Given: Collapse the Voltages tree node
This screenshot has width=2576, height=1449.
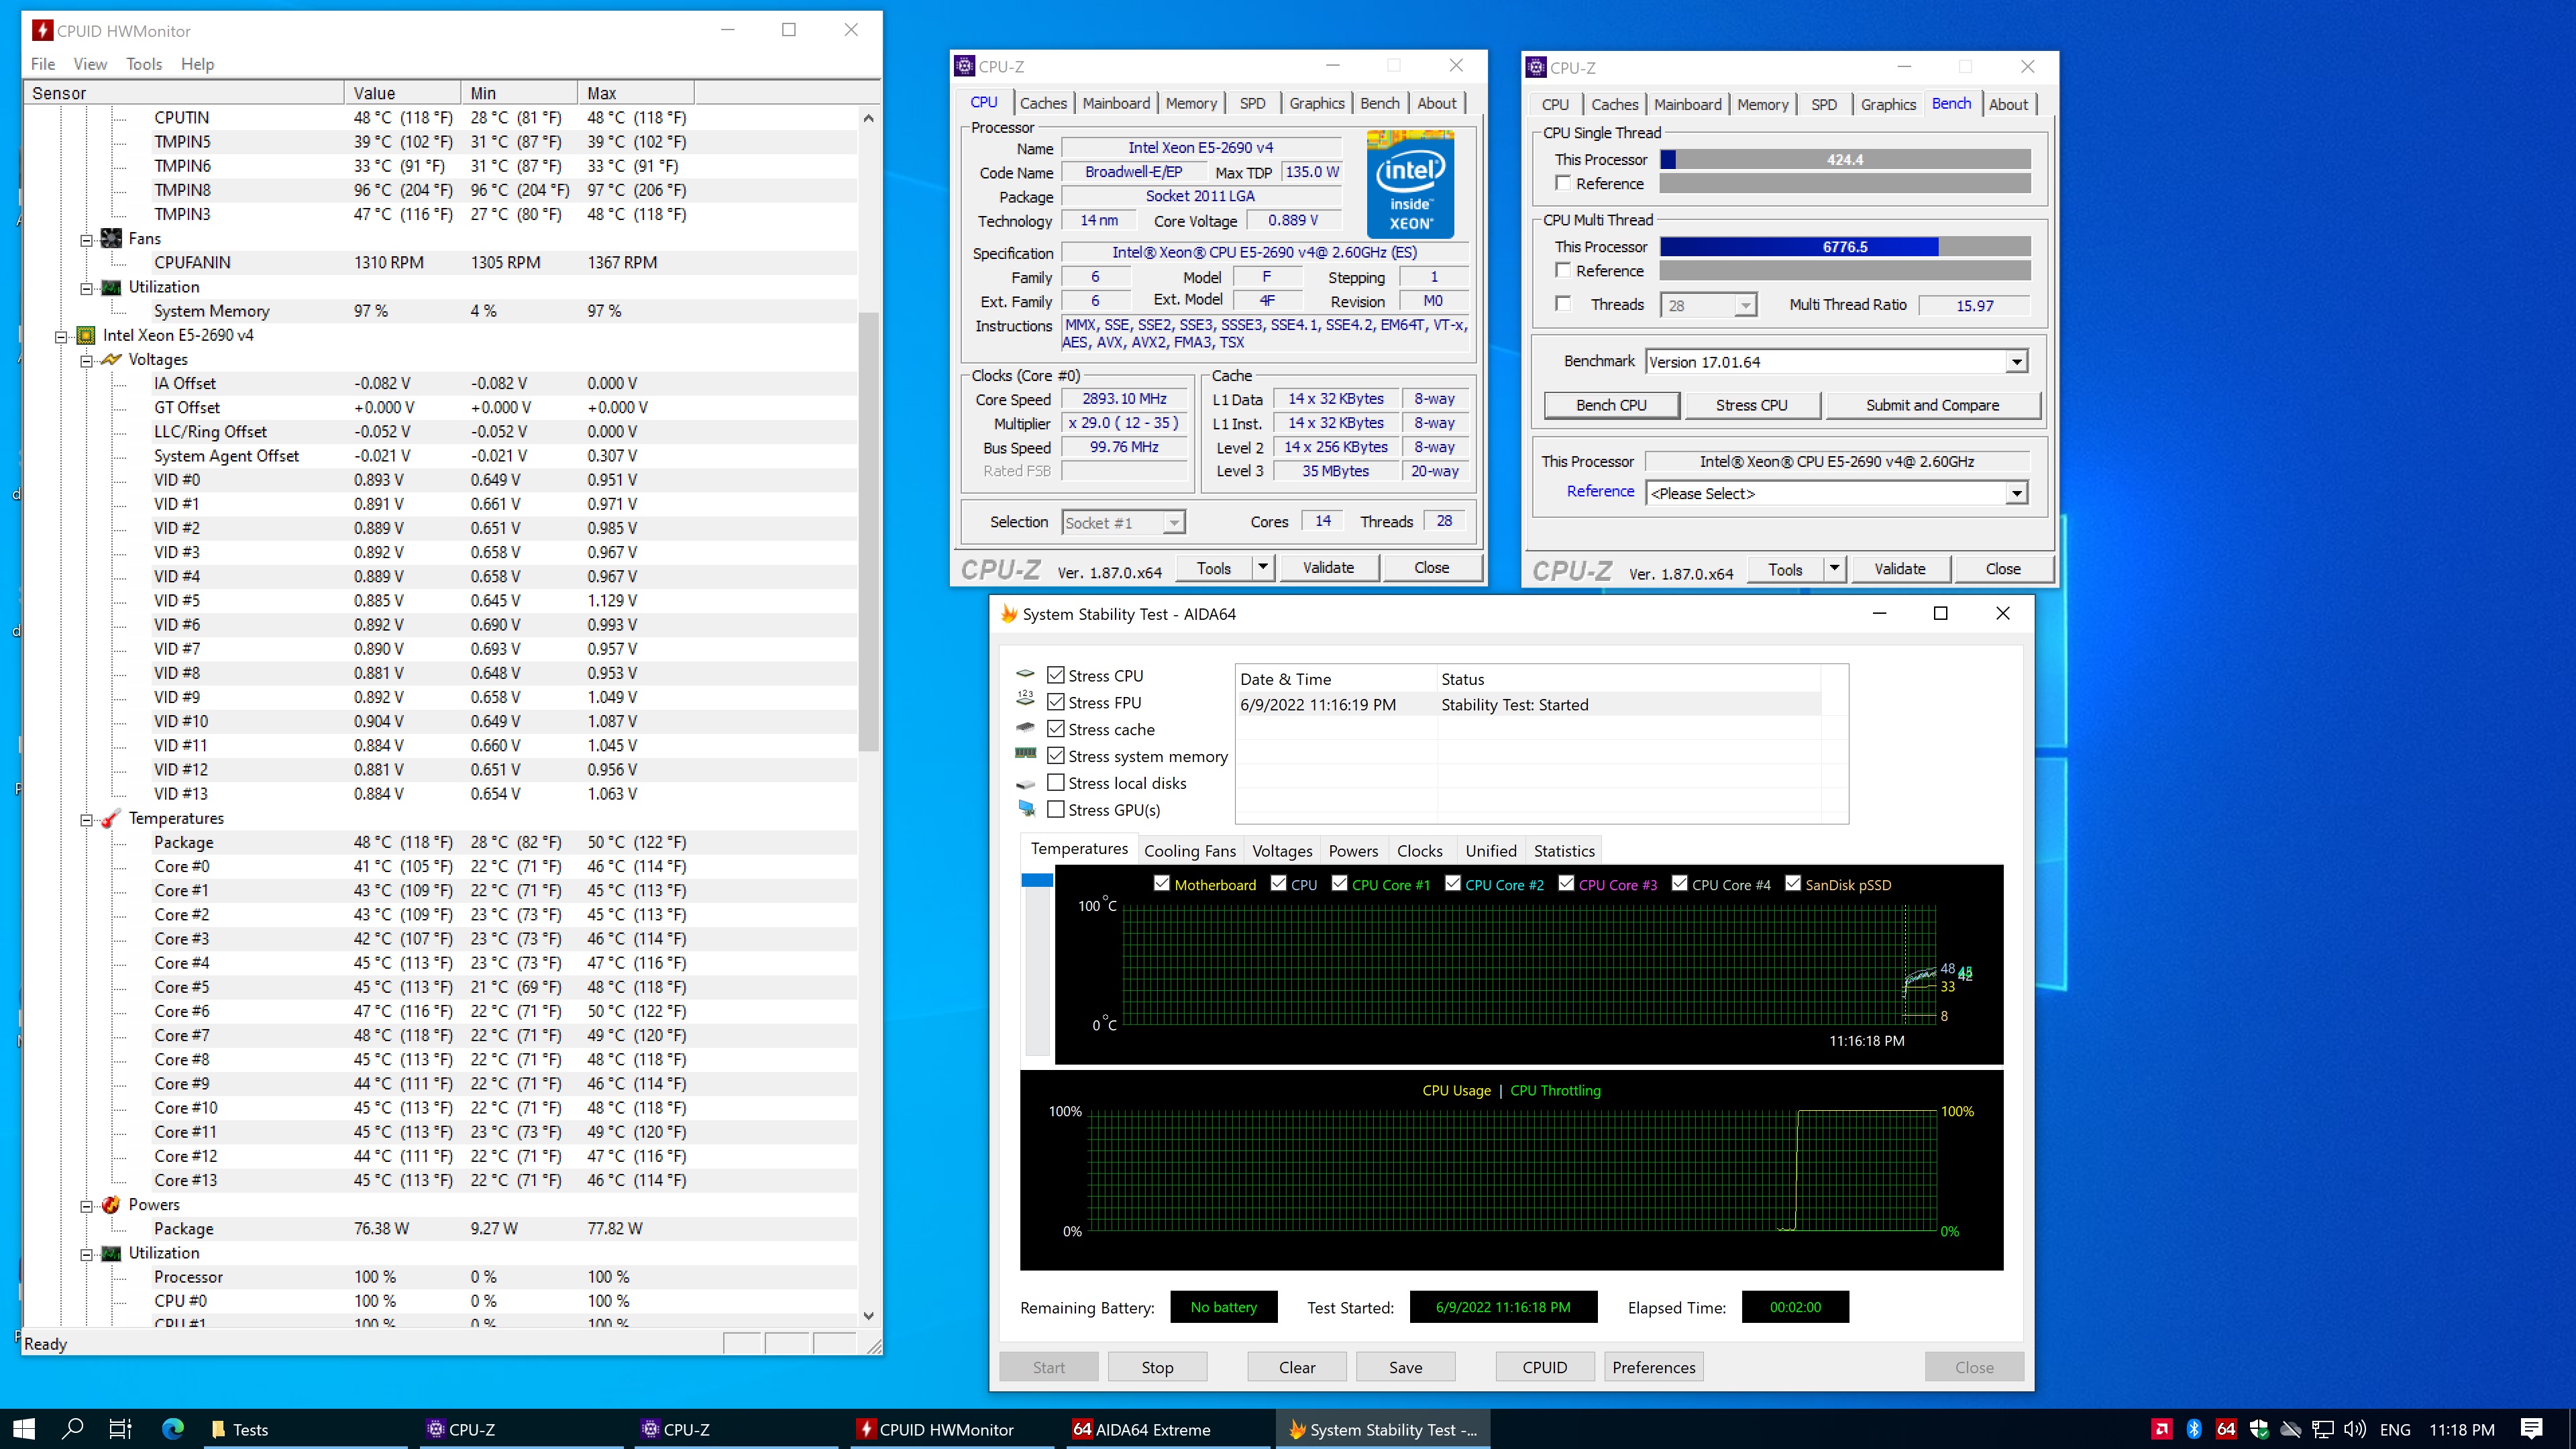Looking at the screenshot, I should pos(87,360).
